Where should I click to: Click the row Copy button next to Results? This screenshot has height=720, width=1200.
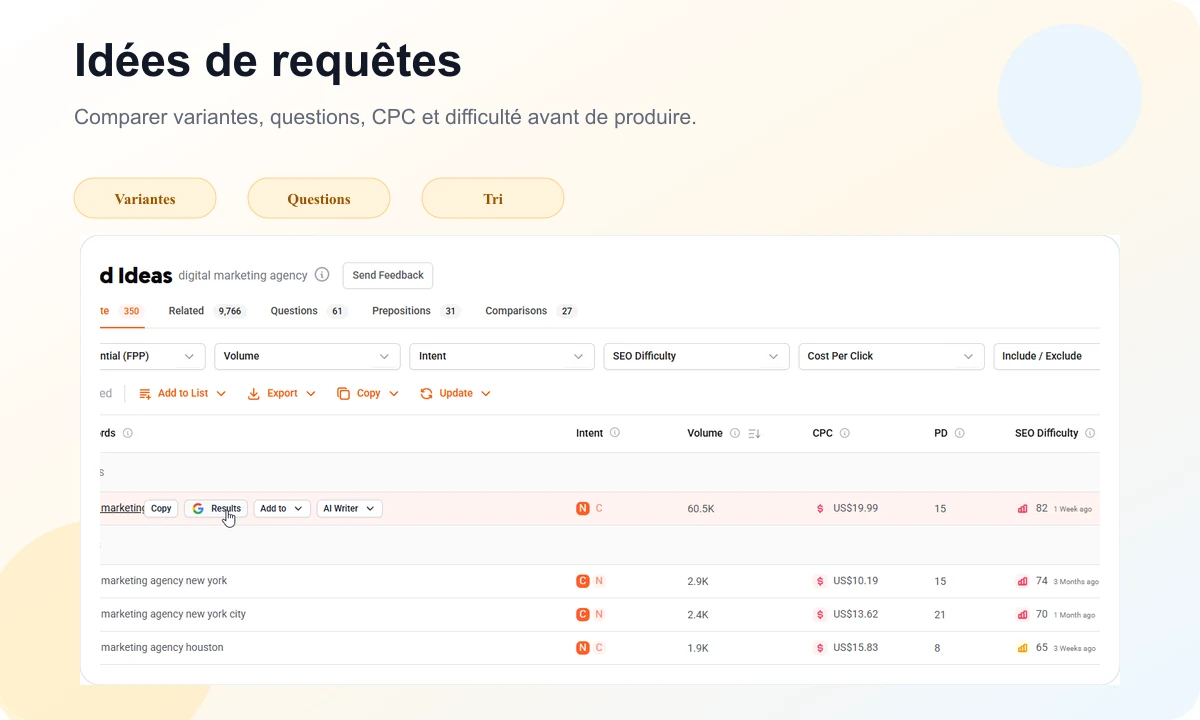[161, 509]
